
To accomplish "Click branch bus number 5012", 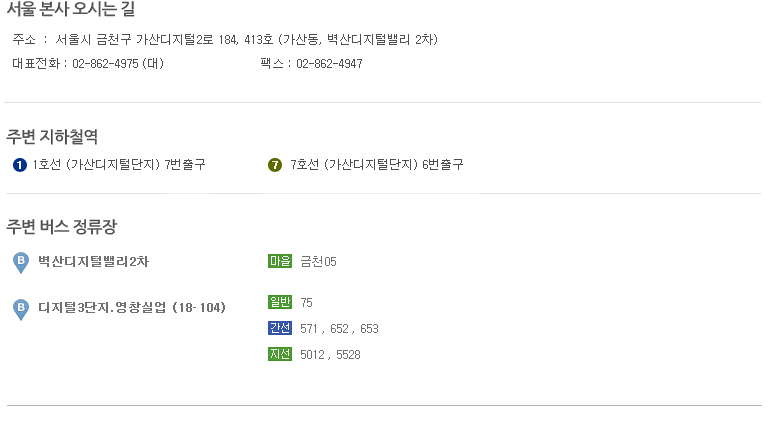I will [x=312, y=355].
